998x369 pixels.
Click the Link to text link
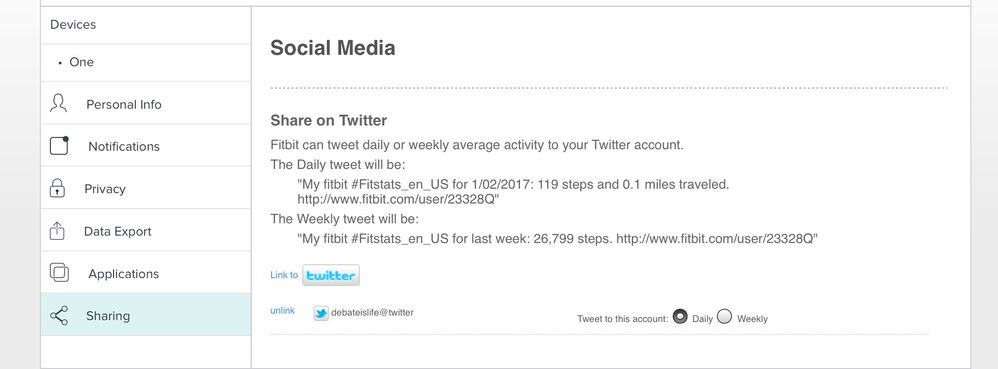click(284, 275)
